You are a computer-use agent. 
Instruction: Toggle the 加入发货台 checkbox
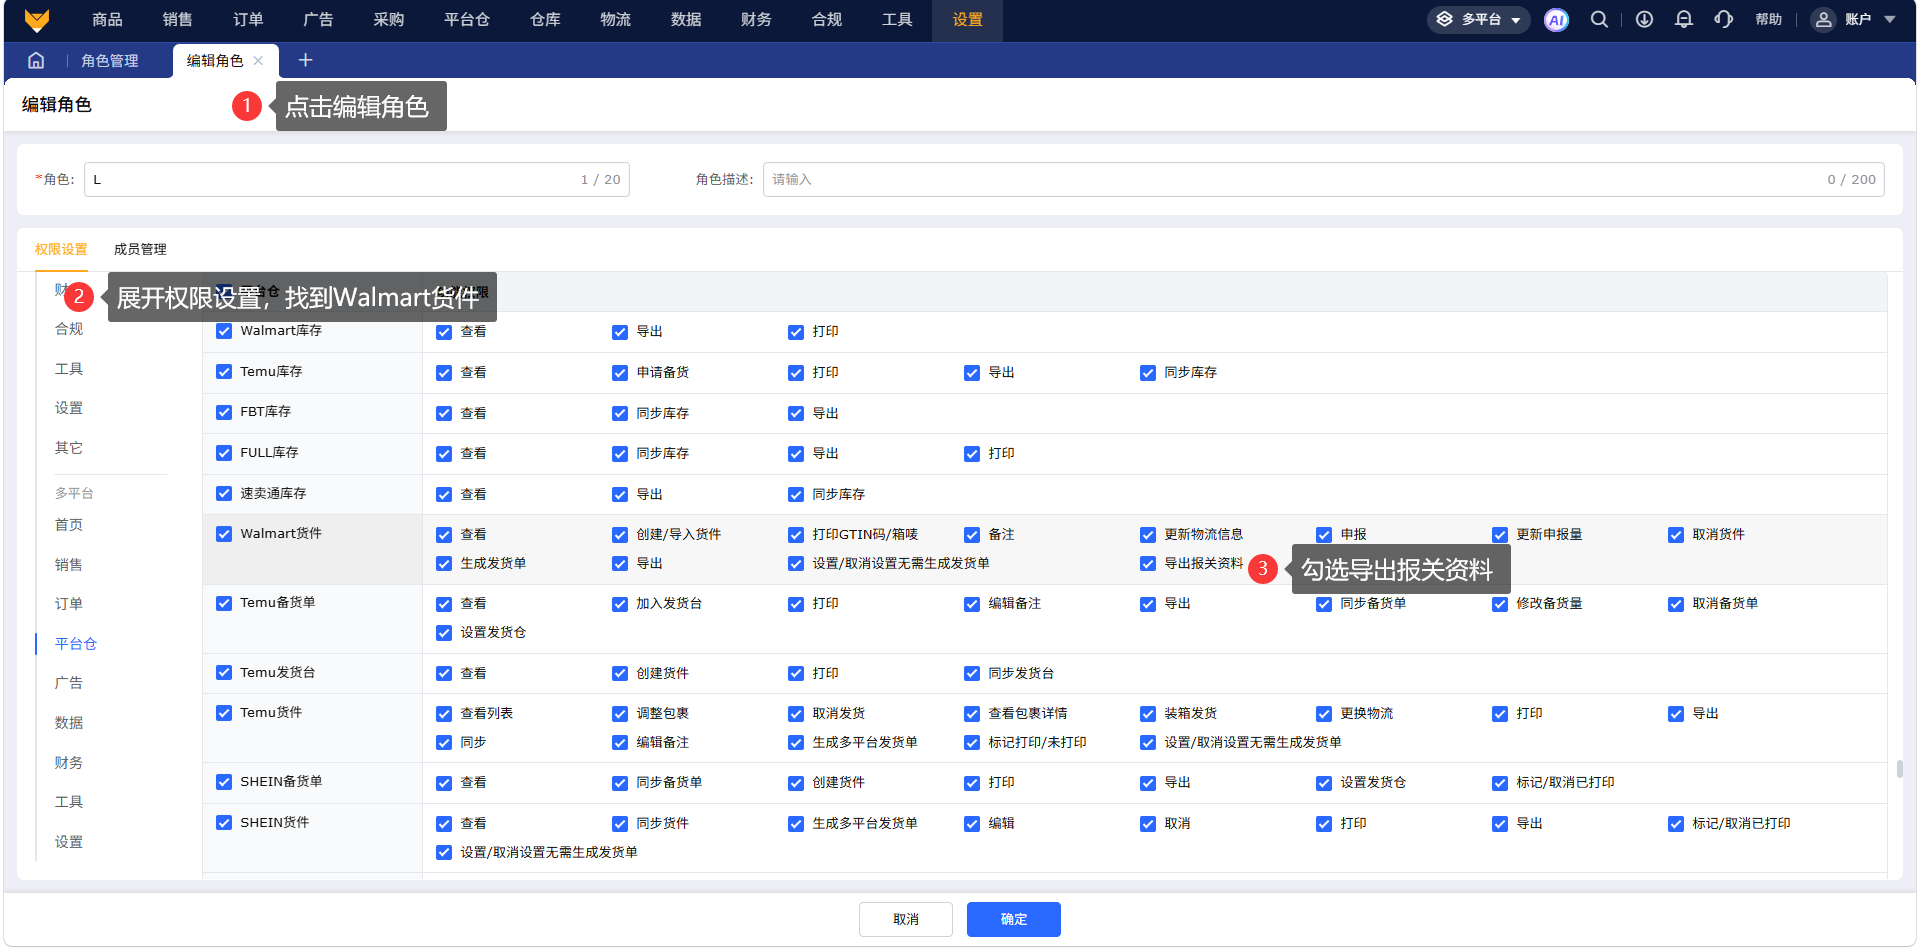620,604
